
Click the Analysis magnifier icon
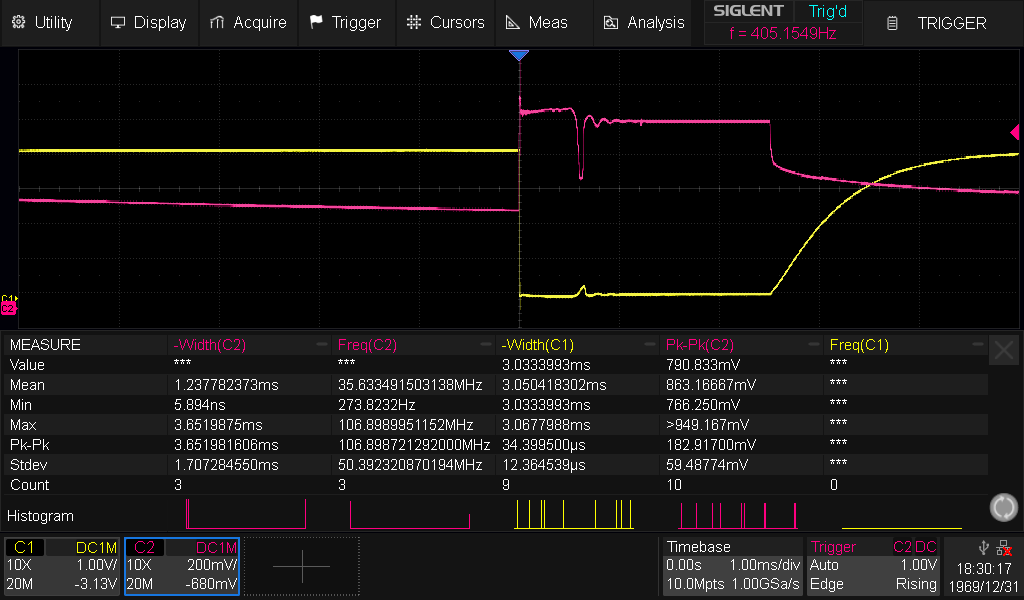click(609, 22)
